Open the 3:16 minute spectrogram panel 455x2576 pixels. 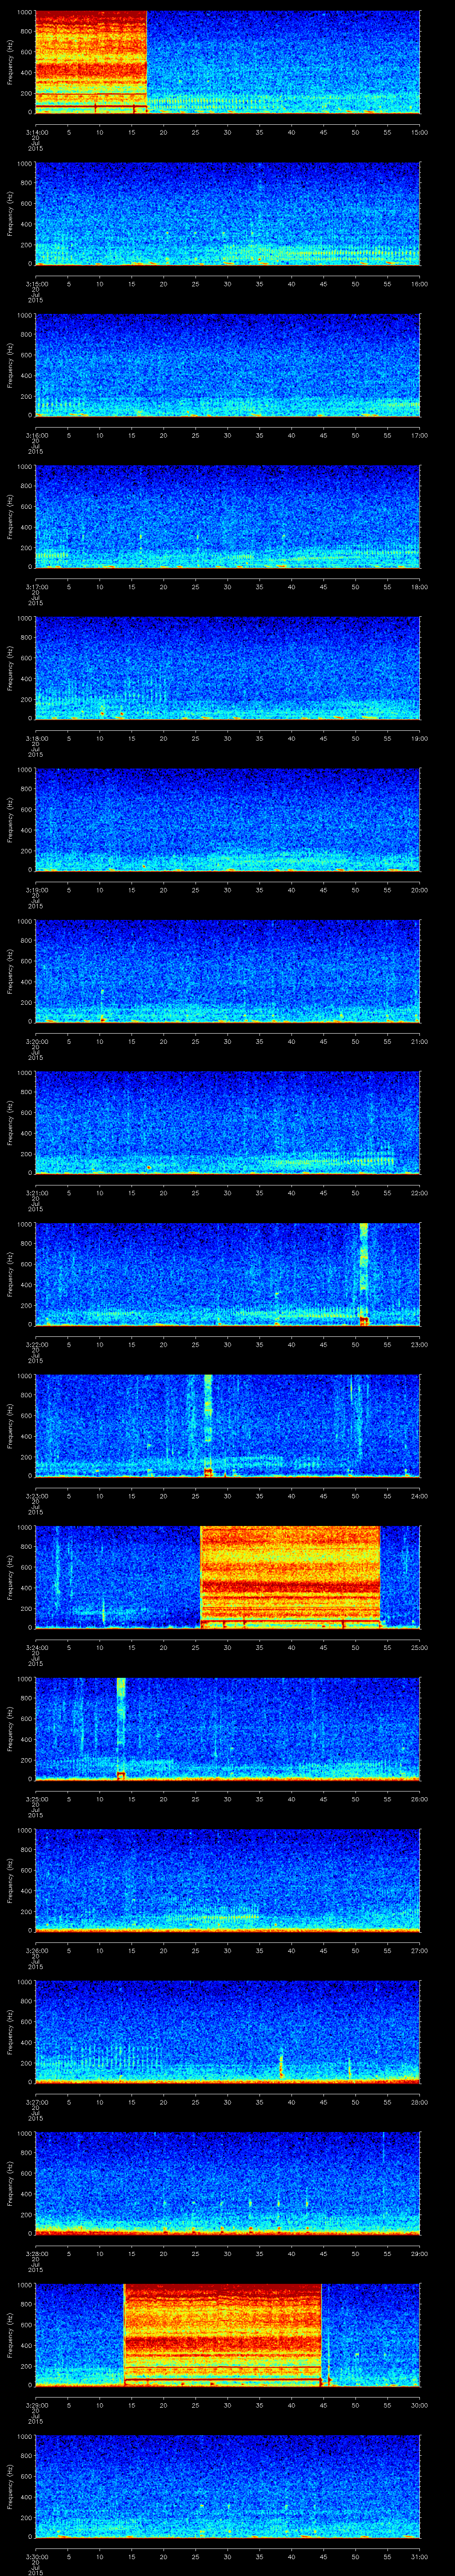tap(228, 365)
